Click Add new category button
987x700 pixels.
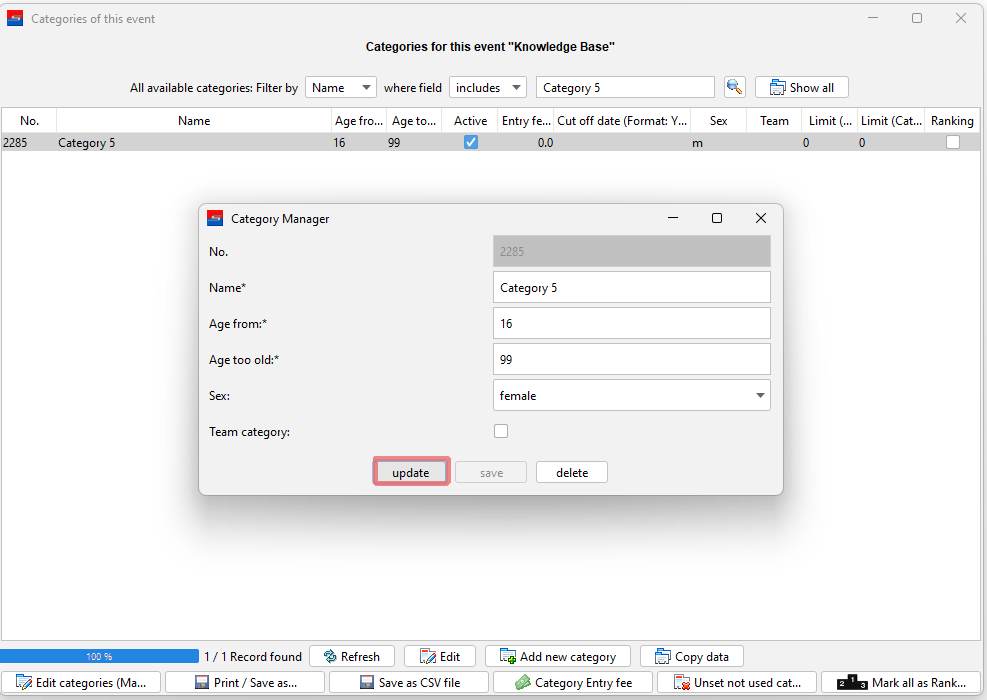point(558,656)
